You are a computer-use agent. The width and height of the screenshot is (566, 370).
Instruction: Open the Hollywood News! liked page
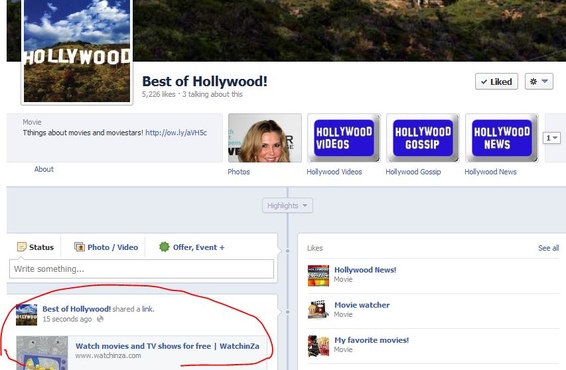[365, 270]
